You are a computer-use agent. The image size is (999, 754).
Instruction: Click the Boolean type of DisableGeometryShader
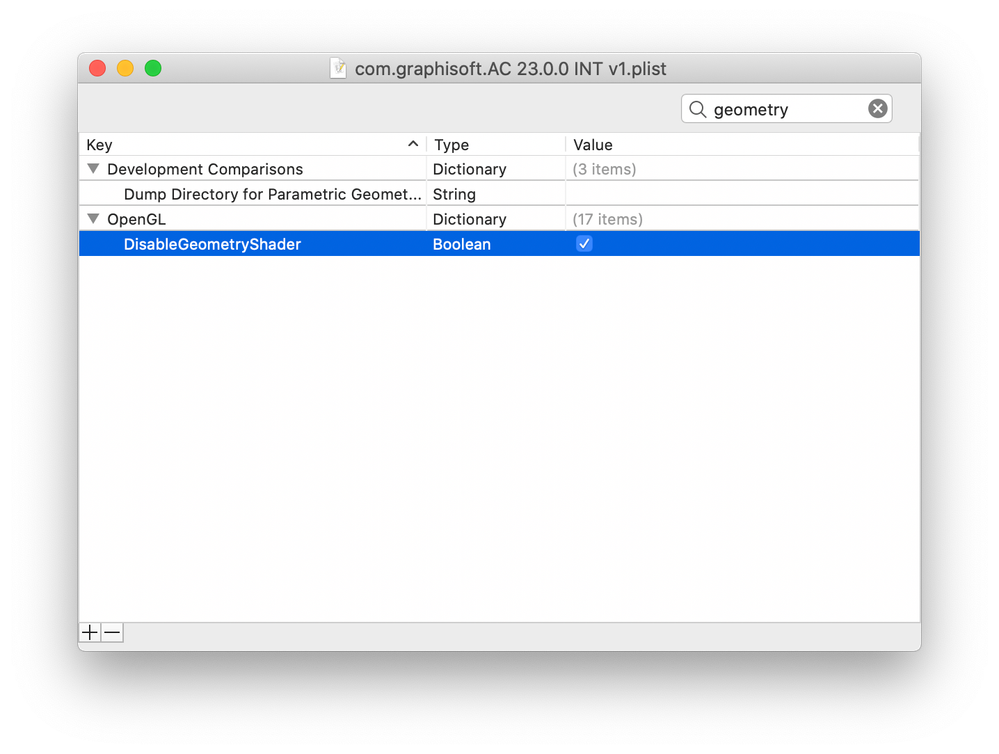[x=462, y=244]
